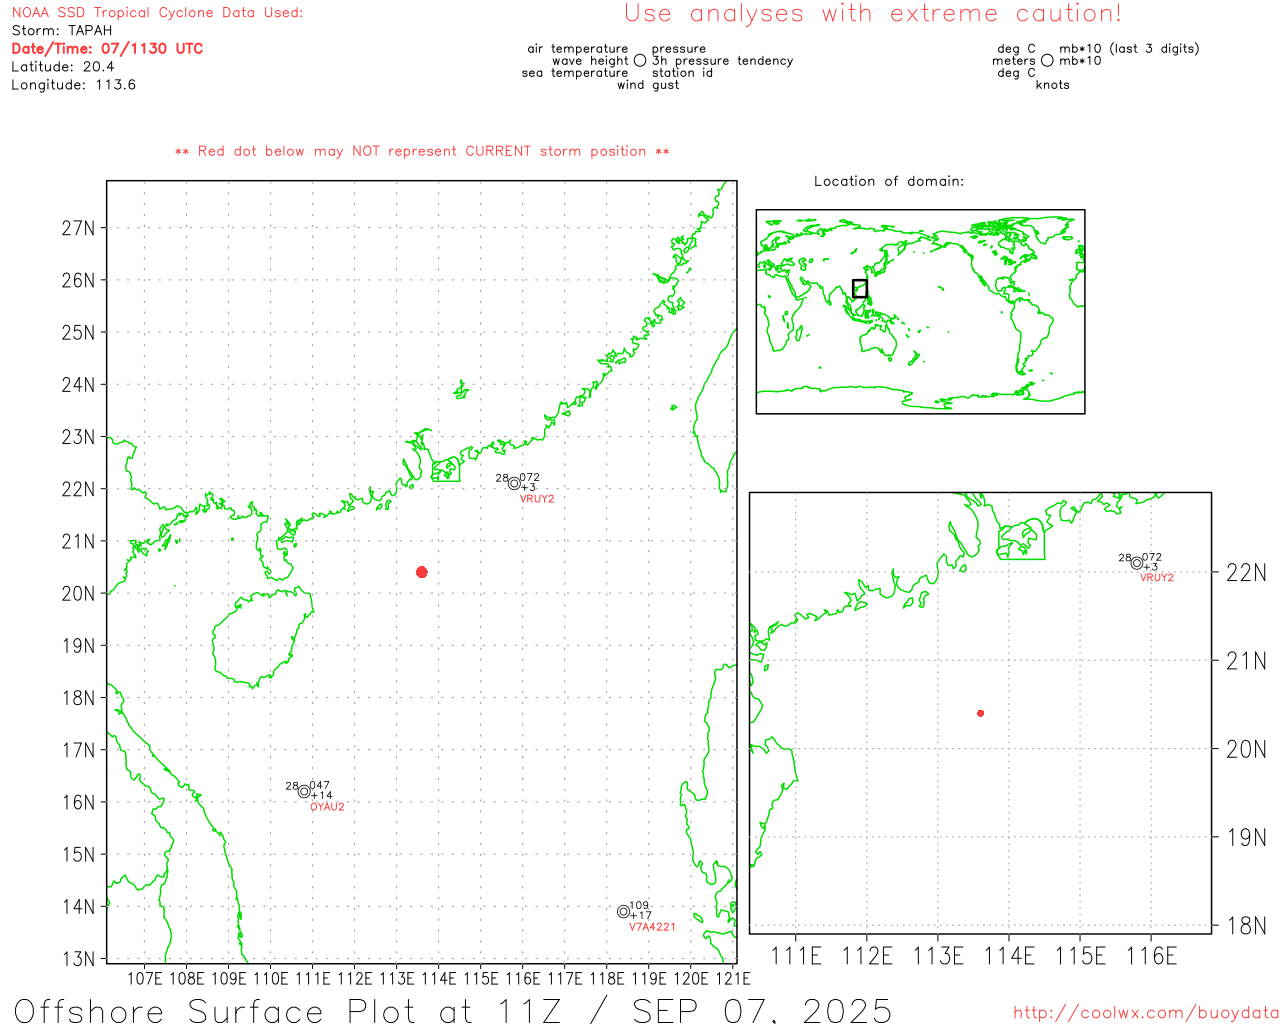This screenshot has height=1024, width=1280.
Task: Click the red storm dot on main map
Action: pos(422,572)
